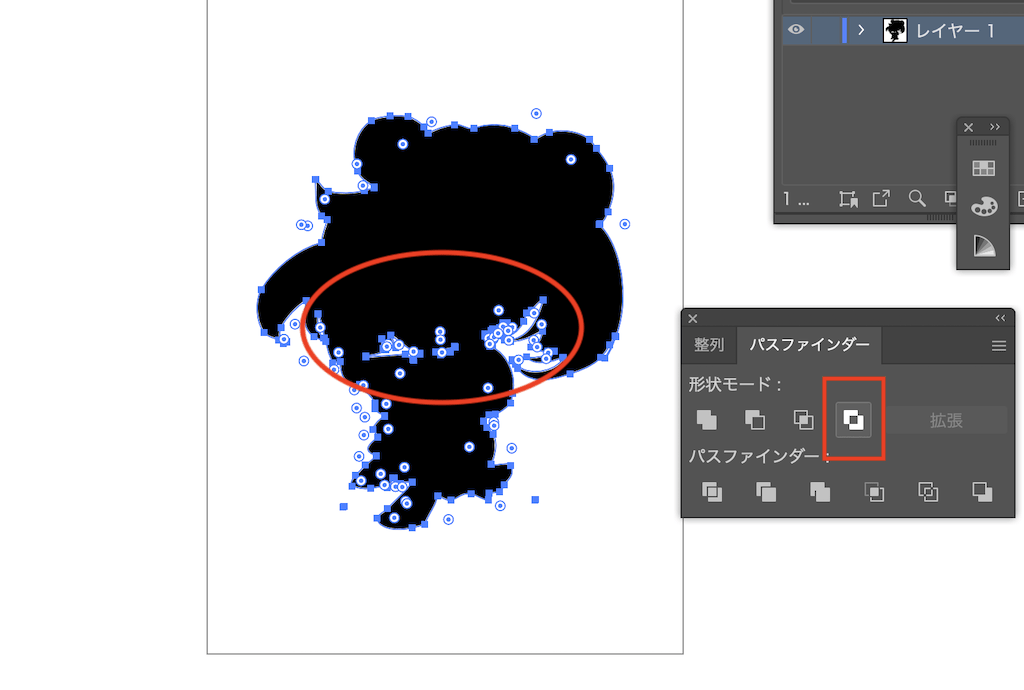Viewport: 1024px width, 690px height.
Task: Apply the Trim pathfinder
Action: (x=765, y=492)
